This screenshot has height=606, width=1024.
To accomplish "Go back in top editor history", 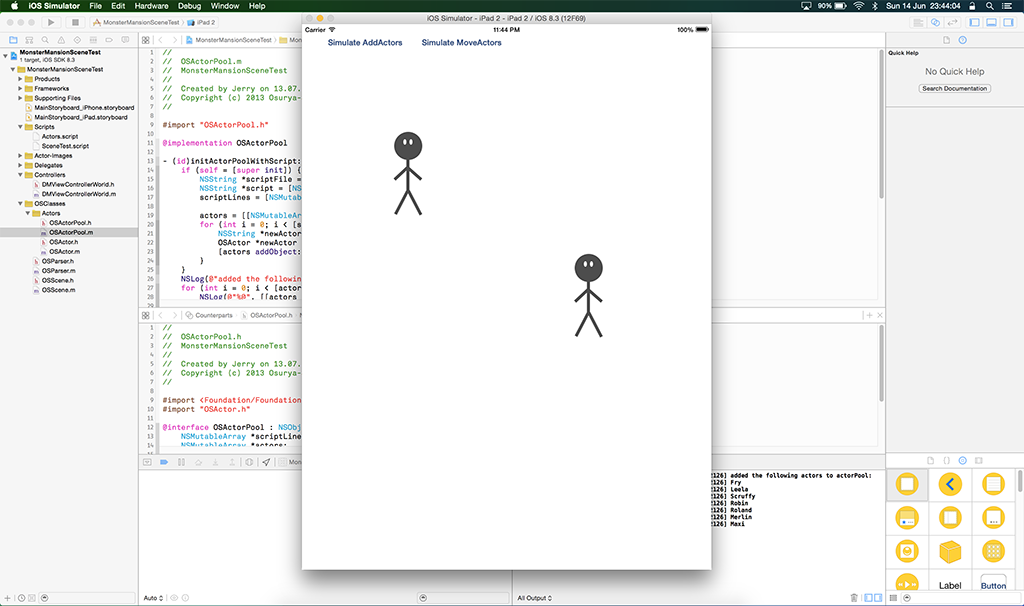I will 161,40.
